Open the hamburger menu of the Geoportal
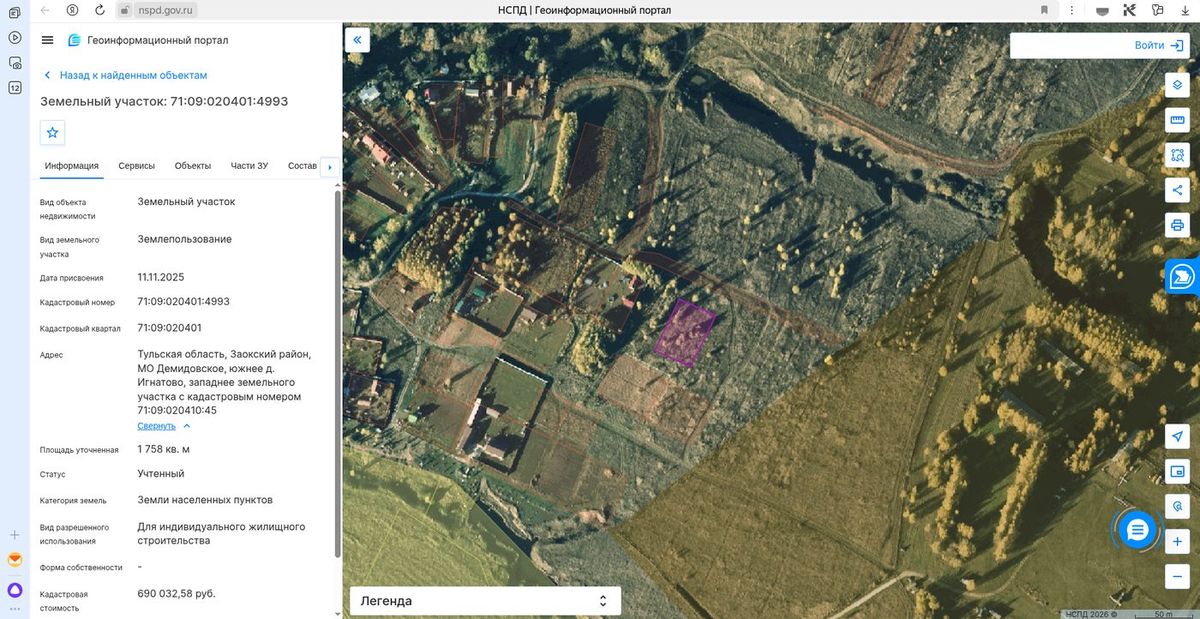1200x619 pixels. 47,40
